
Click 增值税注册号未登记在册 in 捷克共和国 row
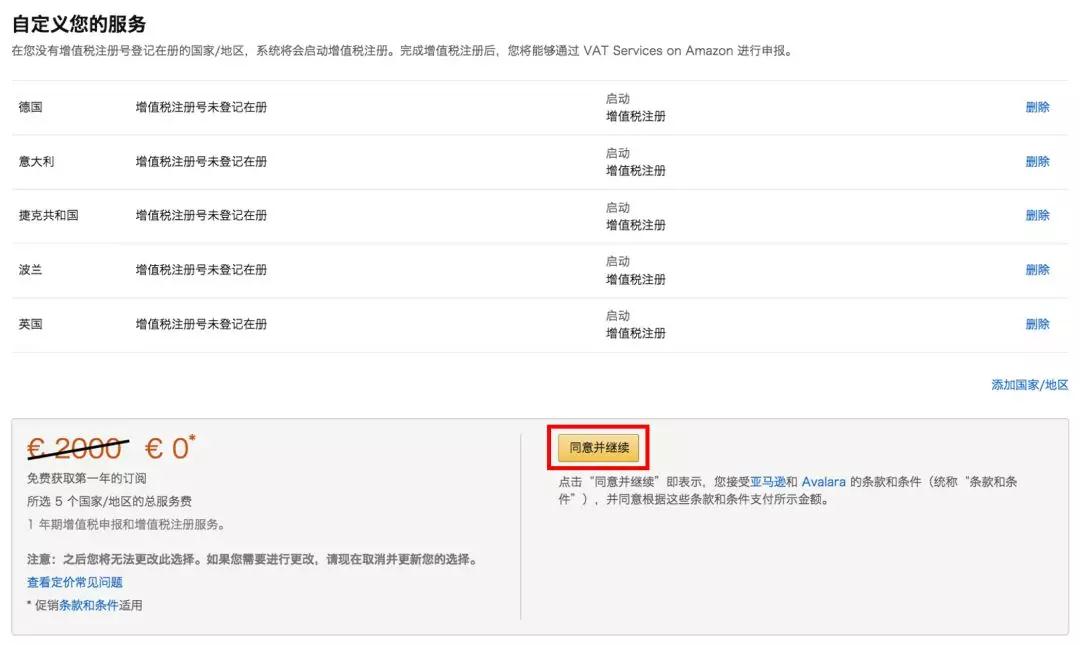(201, 215)
